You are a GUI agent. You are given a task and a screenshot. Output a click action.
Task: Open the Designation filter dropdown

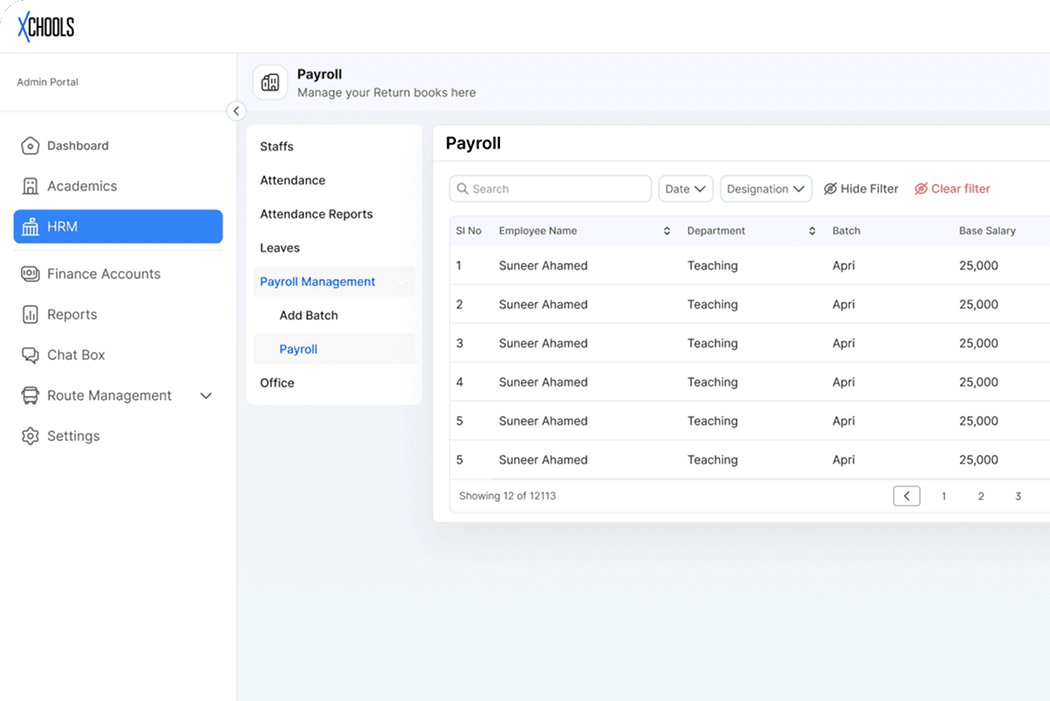pyautogui.click(x=766, y=189)
